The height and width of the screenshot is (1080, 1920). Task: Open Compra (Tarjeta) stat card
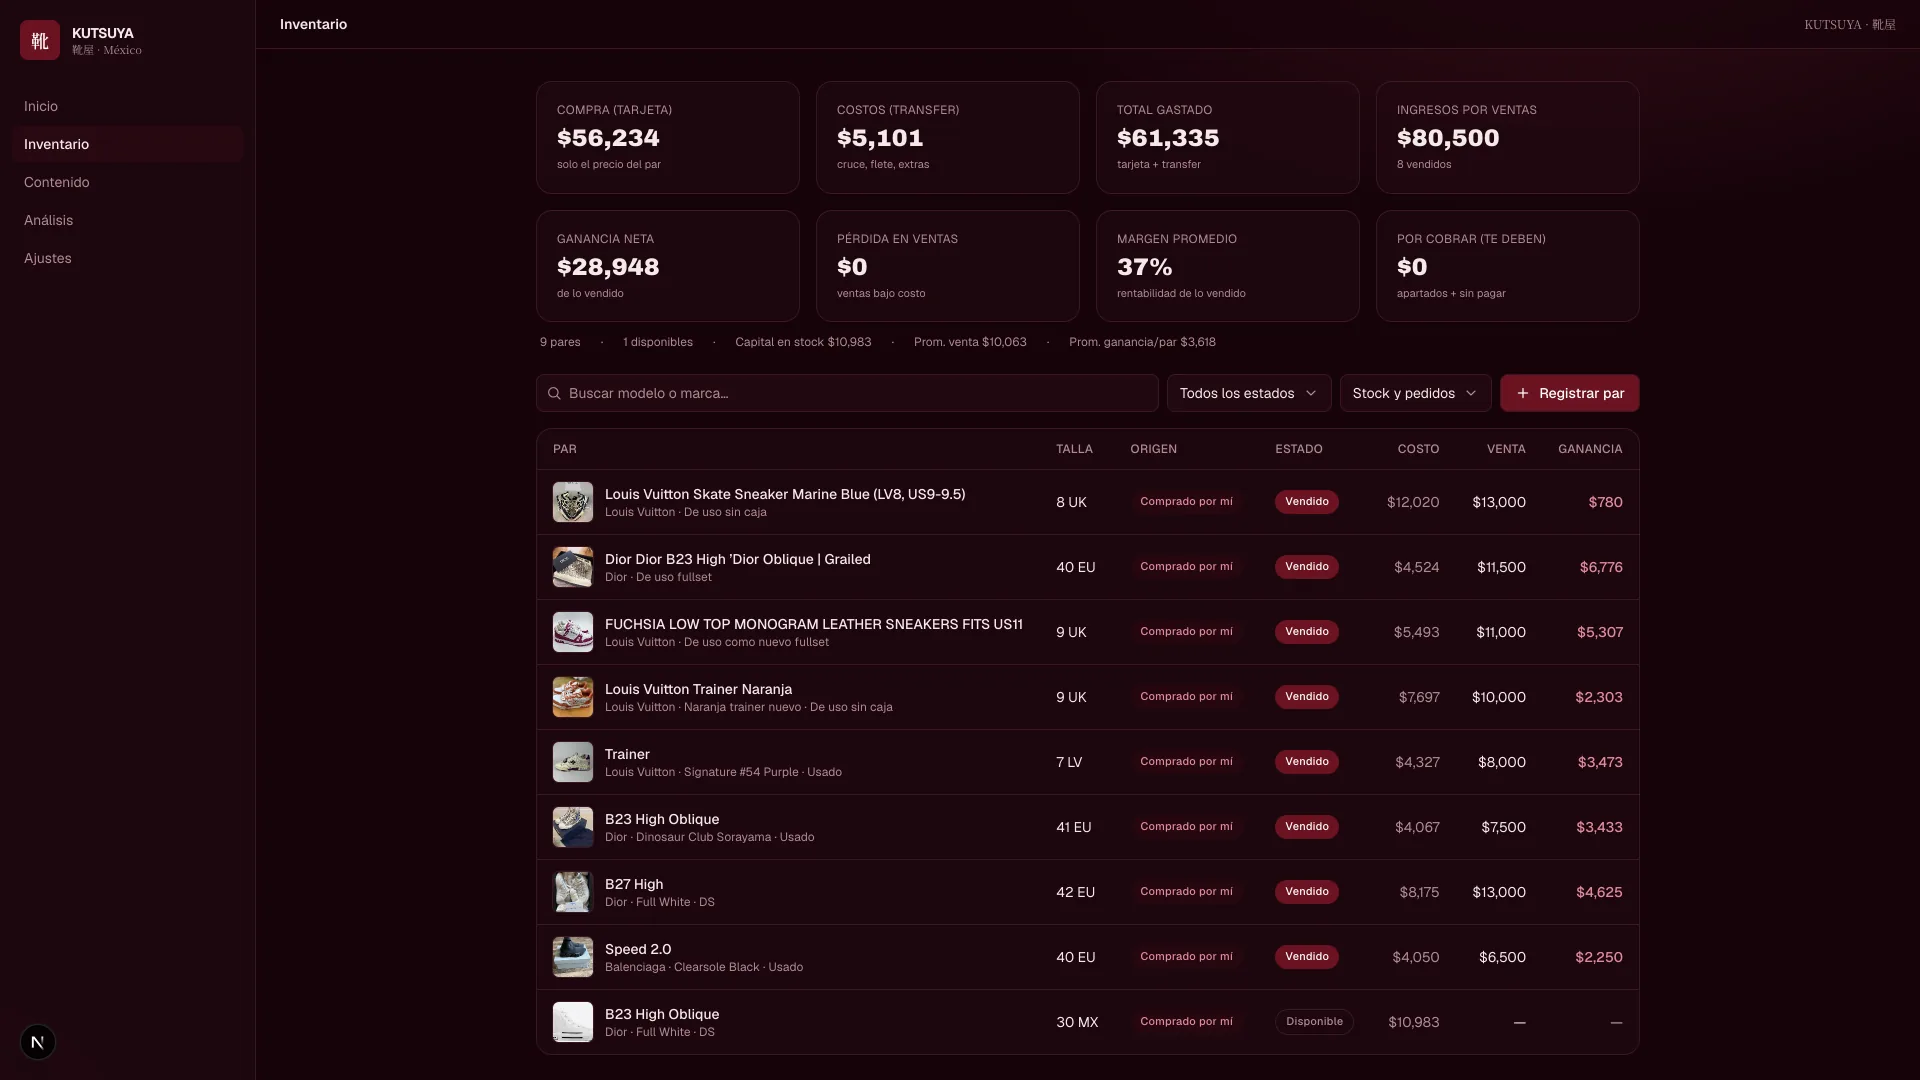point(668,137)
